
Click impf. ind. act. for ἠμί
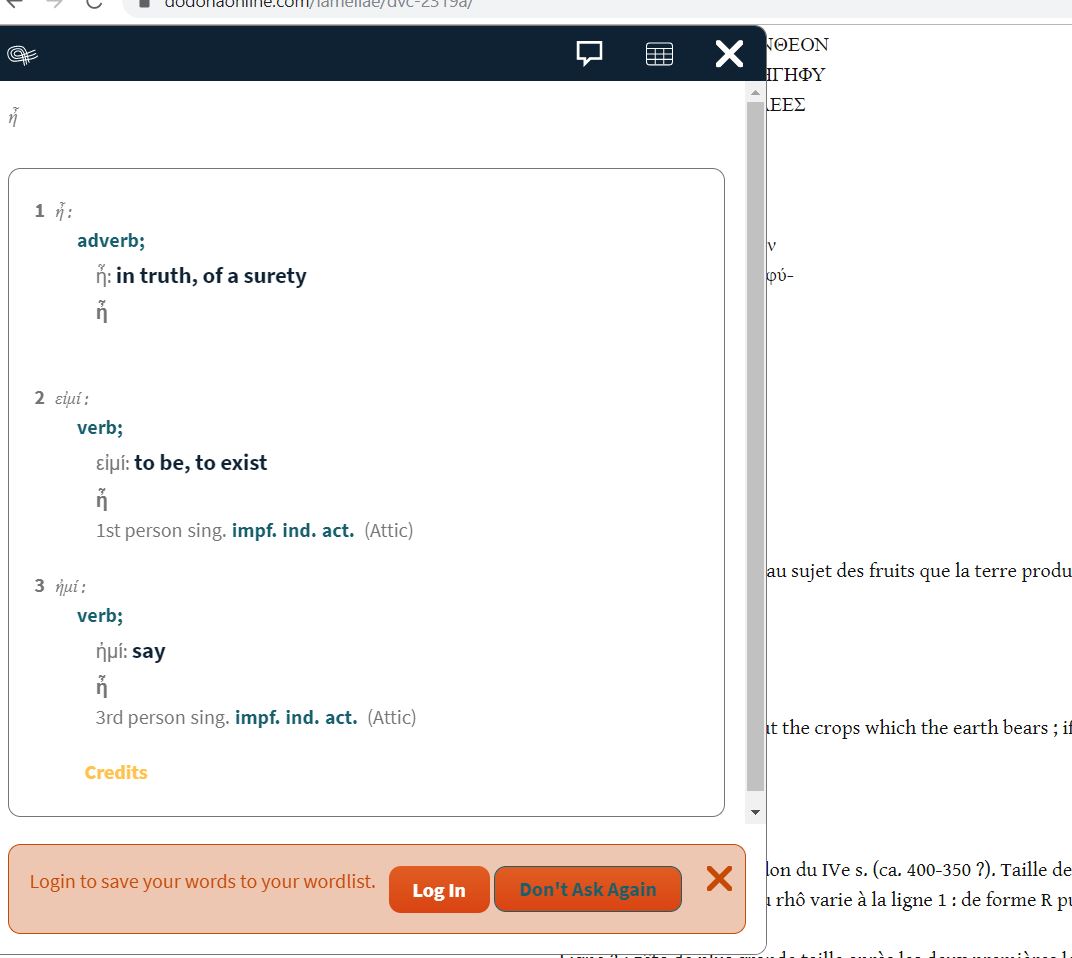297,717
